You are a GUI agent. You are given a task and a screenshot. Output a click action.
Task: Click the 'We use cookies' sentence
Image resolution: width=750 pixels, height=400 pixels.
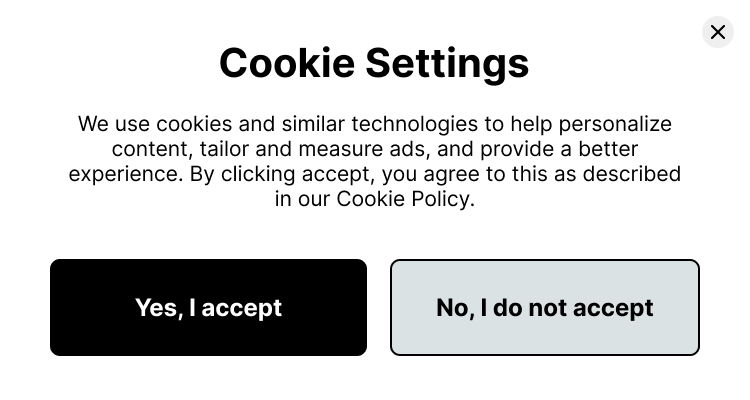150,125
